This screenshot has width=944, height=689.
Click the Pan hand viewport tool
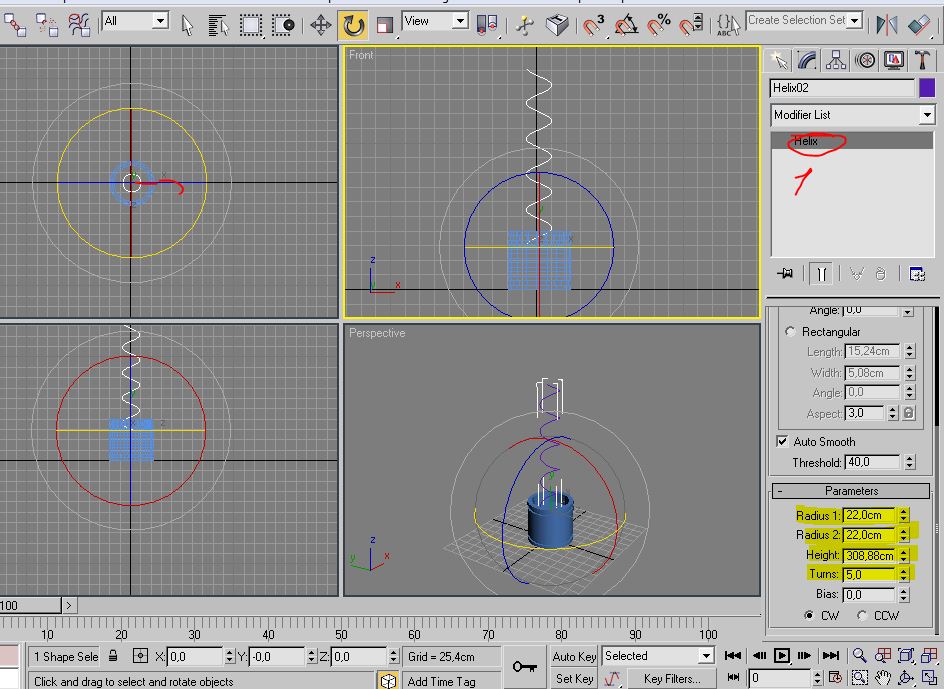click(883, 678)
